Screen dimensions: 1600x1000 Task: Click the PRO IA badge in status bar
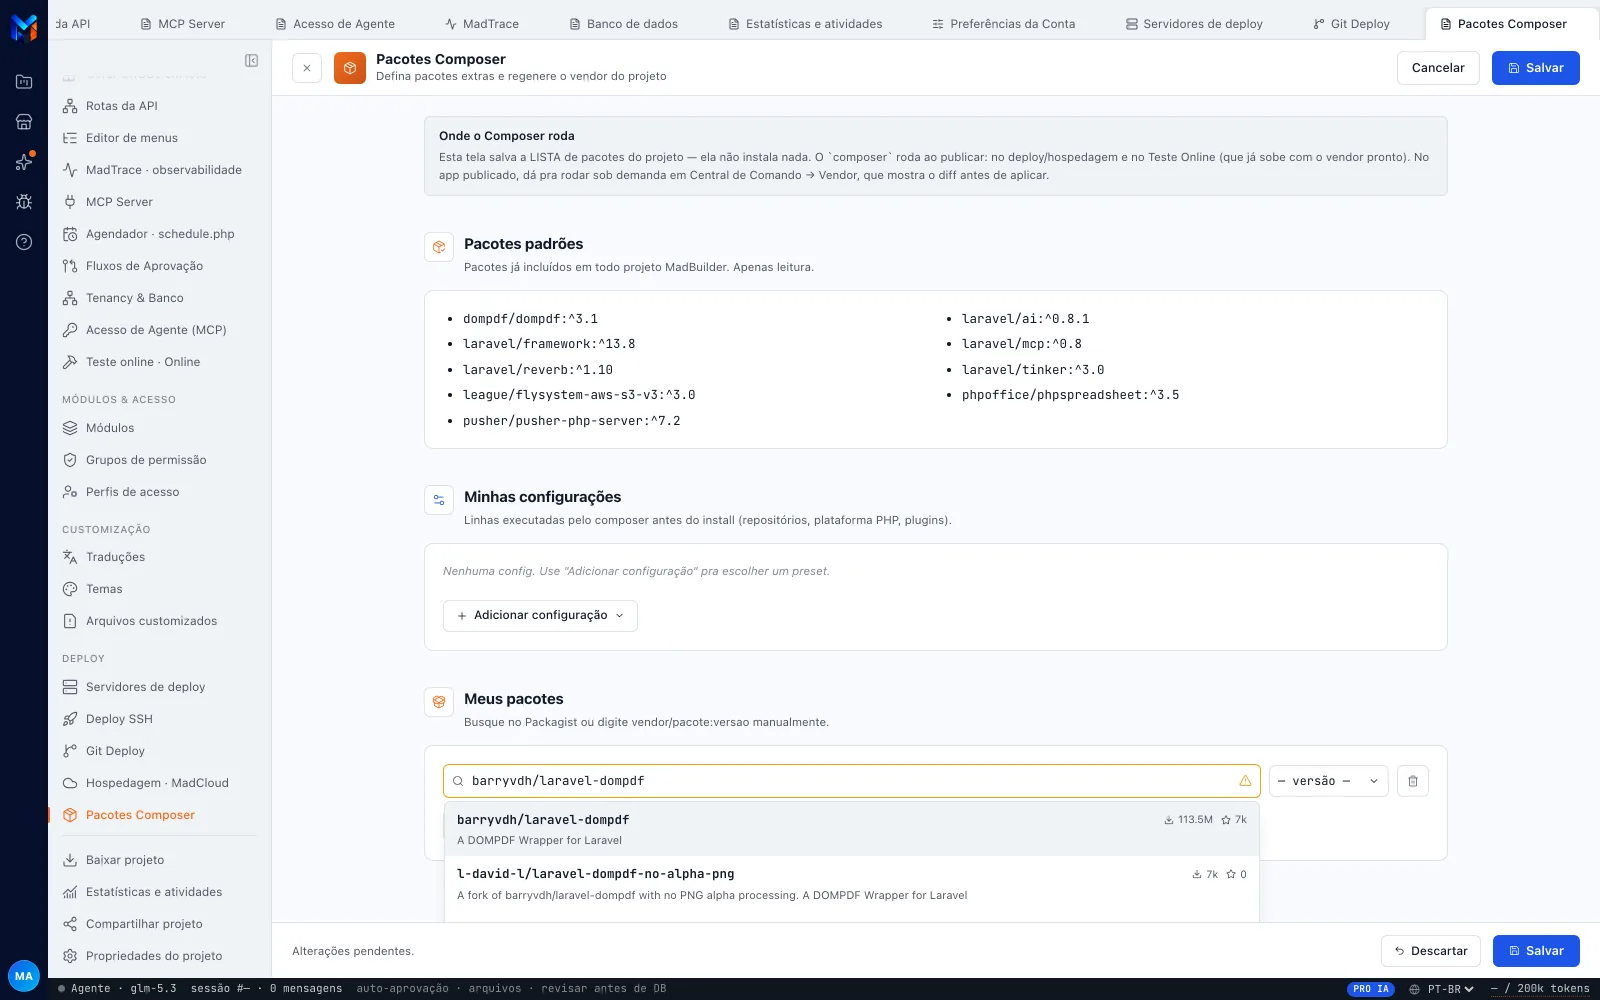click(1371, 989)
